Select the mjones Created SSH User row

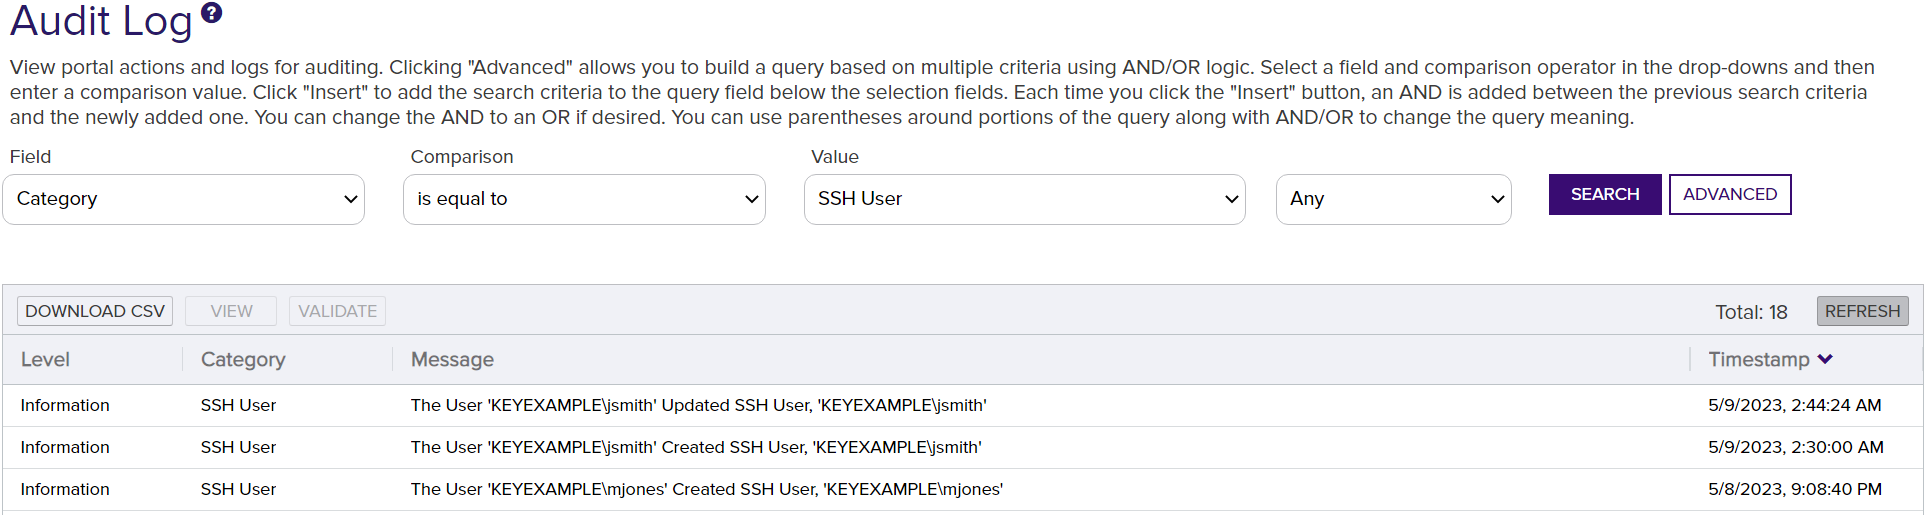pos(706,489)
